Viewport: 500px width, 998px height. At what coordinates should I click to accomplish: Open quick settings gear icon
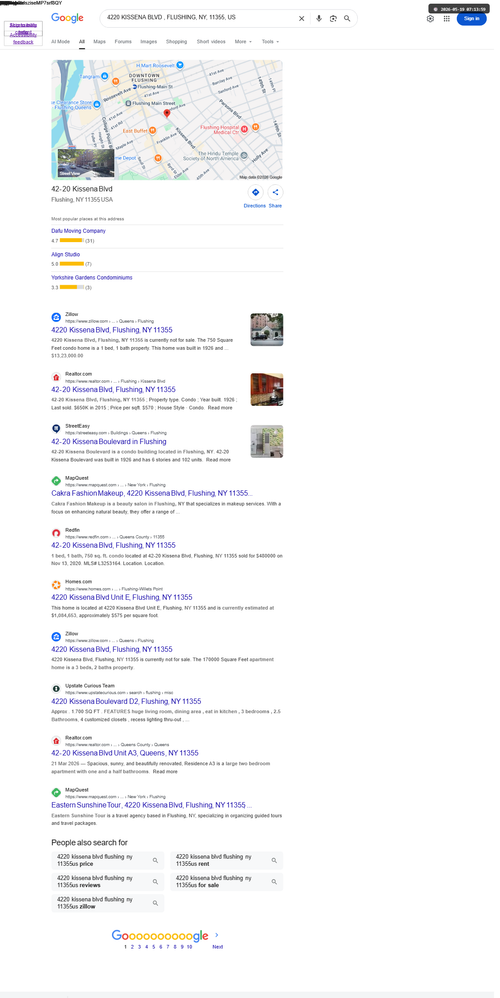(x=430, y=18)
